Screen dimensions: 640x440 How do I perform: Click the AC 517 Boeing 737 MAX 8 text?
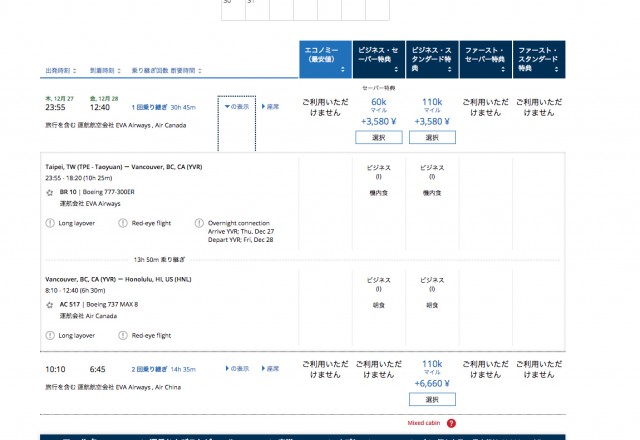tap(99, 304)
